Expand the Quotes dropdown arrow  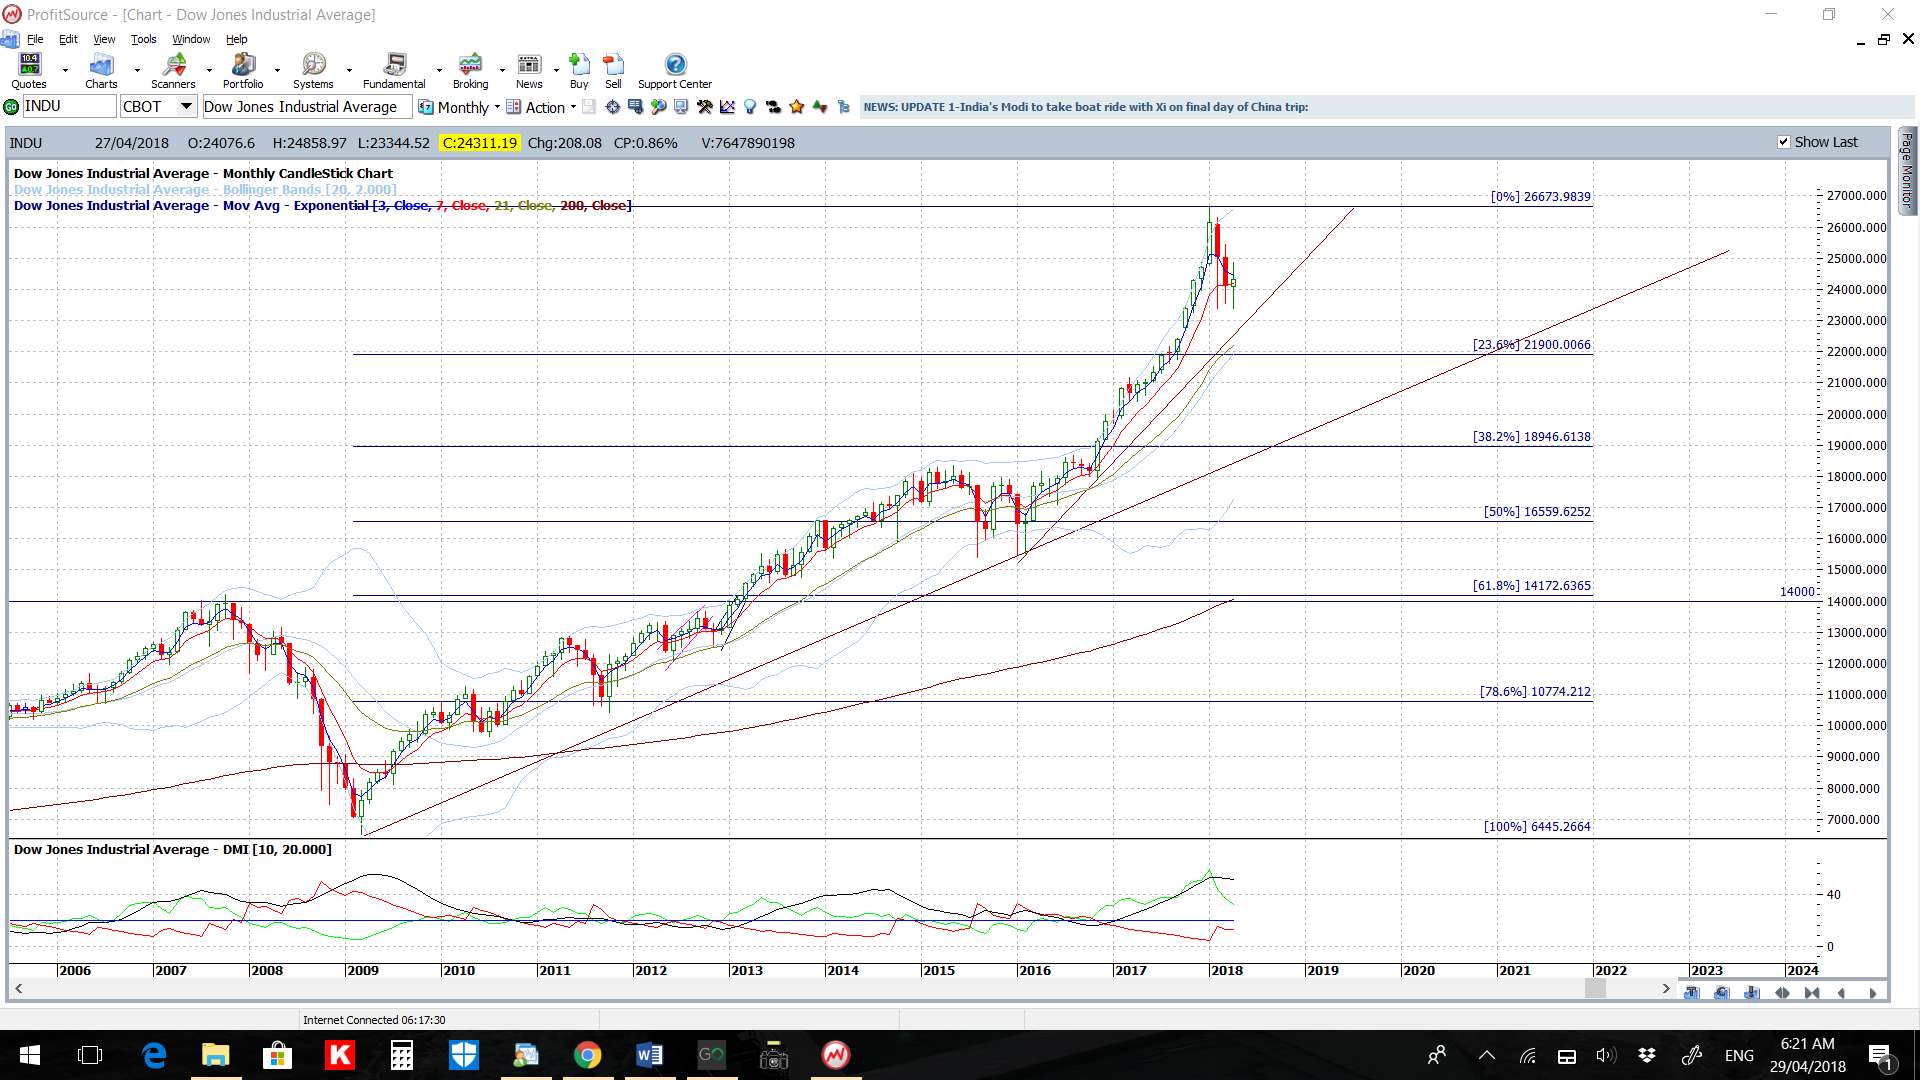[65, 71]
